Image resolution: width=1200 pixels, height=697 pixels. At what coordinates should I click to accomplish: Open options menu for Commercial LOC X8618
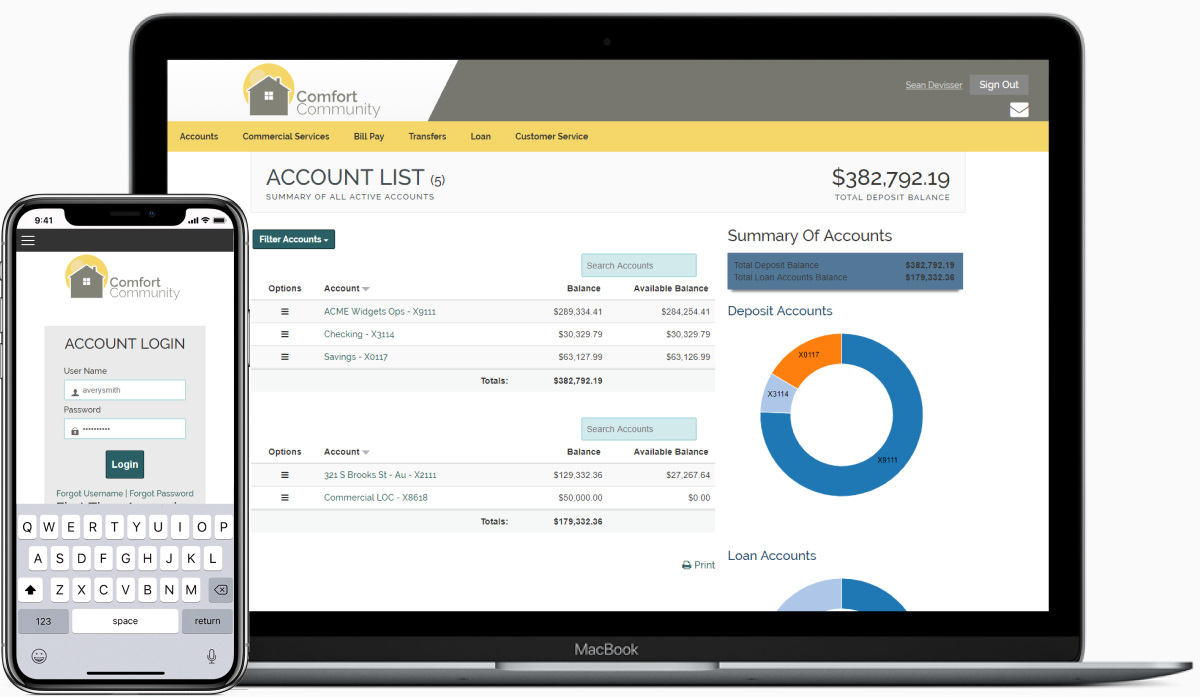click(285, 498)
